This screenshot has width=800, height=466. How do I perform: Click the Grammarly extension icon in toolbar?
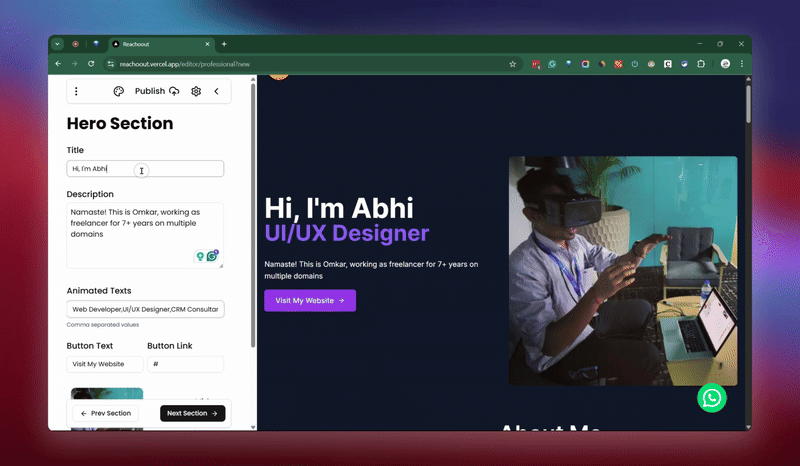(x=552, y=64)
